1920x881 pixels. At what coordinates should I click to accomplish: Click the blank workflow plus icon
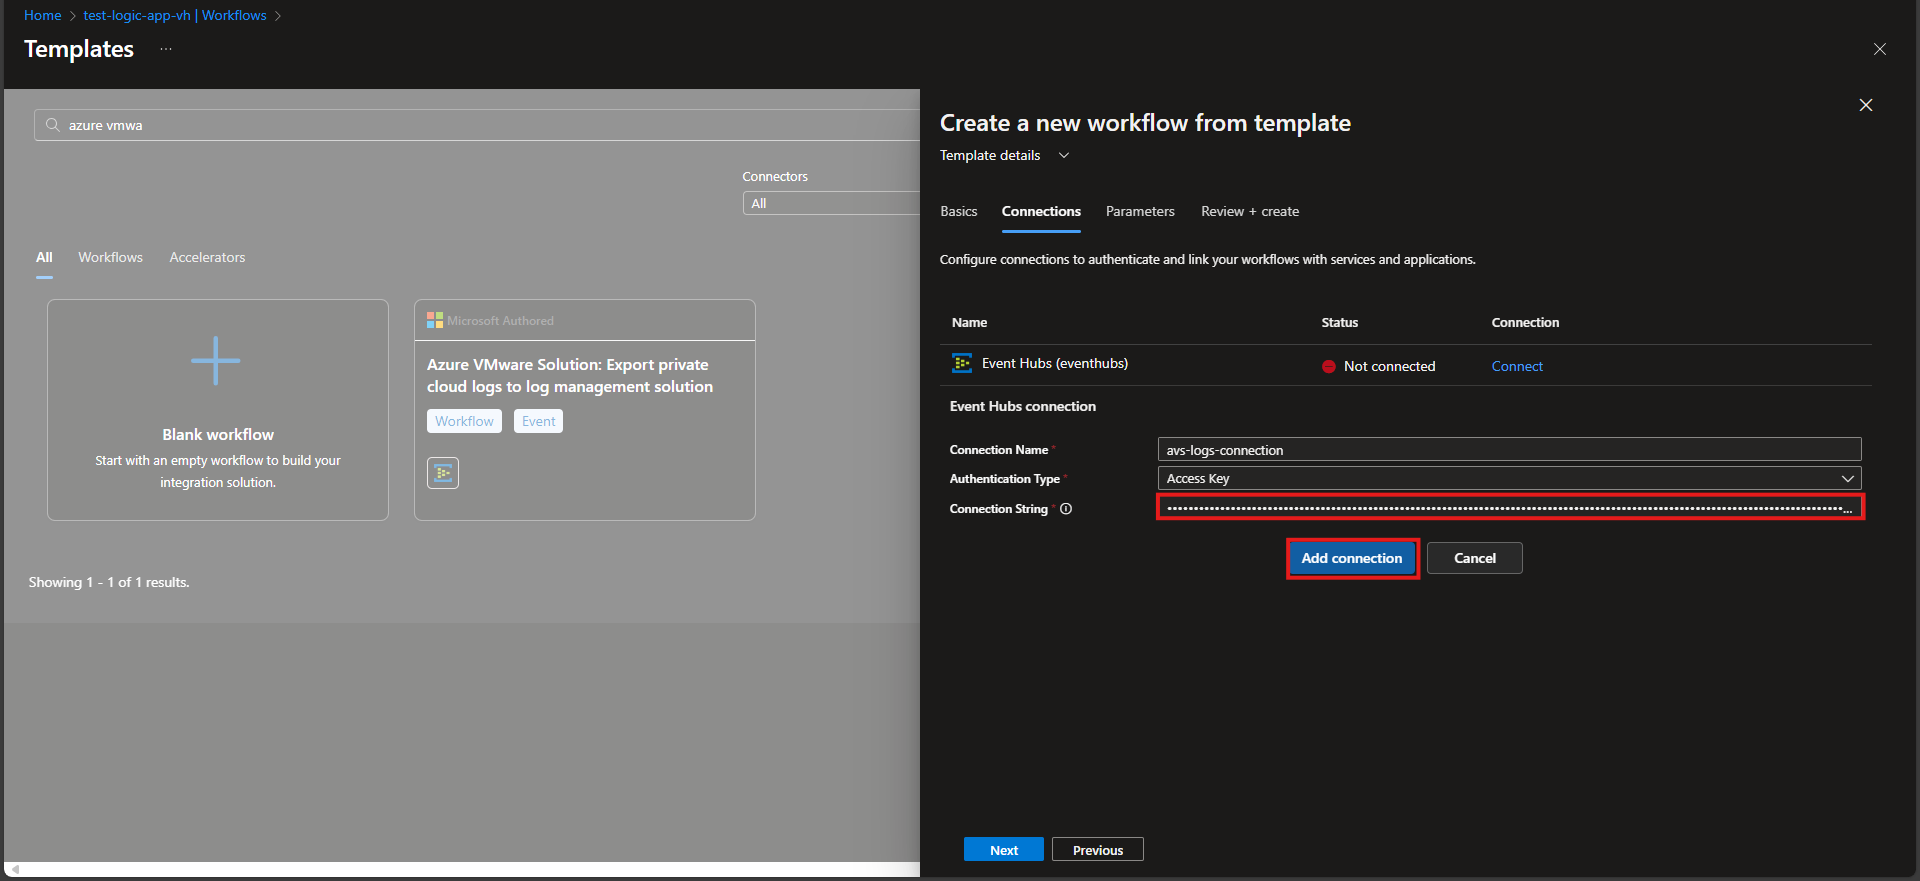(216, 361)
